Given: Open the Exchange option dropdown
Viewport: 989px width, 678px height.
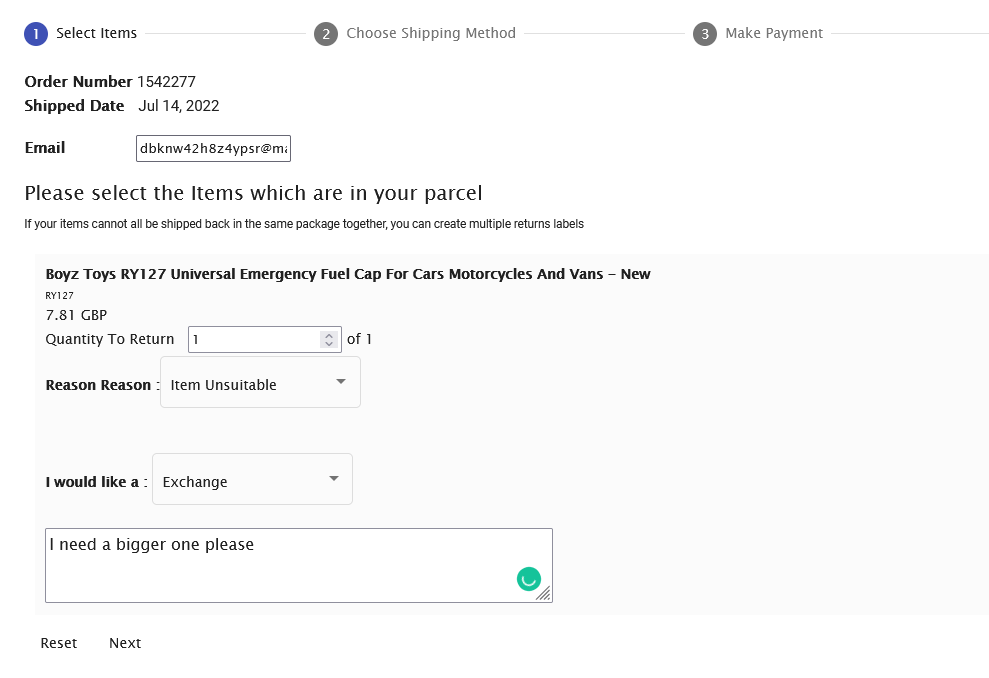Looking at the screenshot, I should click(252, 479).
